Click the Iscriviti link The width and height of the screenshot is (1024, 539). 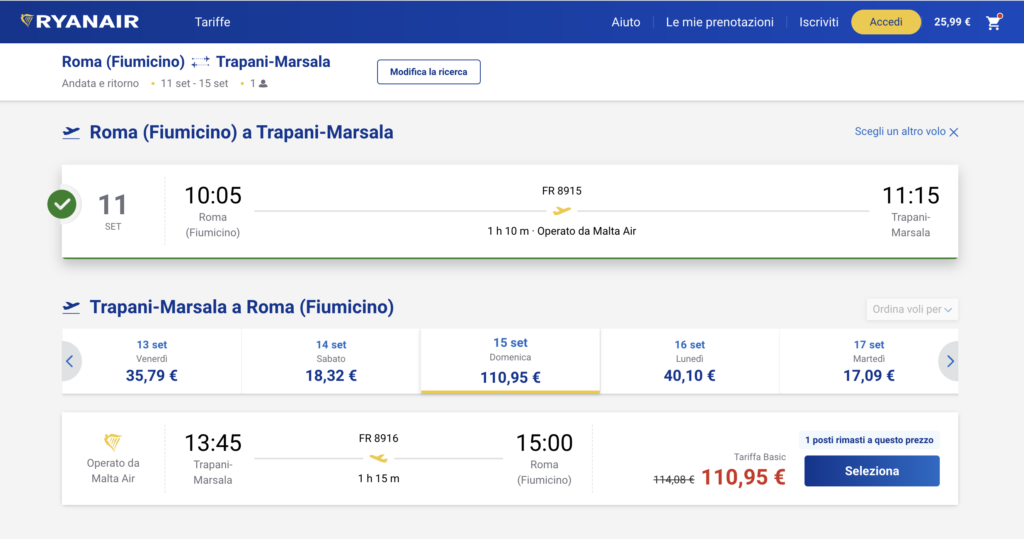pyautogui.click(x=819, y=22)
